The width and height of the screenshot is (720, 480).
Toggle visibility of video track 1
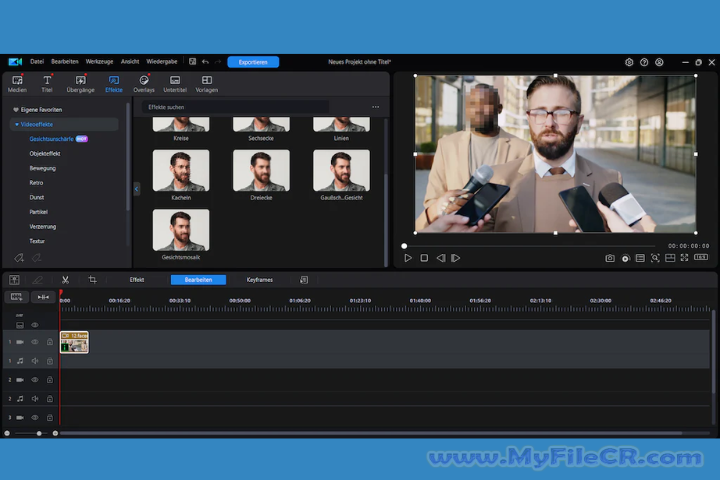click(34, 342)
